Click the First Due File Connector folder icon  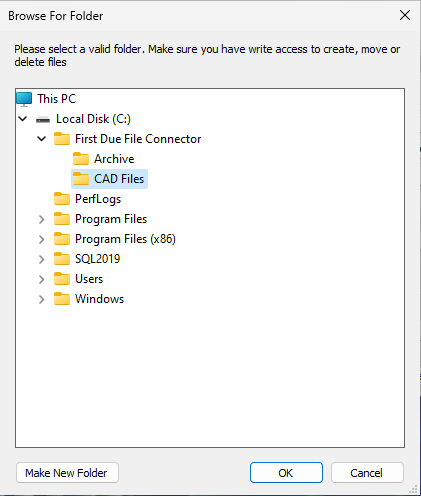[62, 139]
